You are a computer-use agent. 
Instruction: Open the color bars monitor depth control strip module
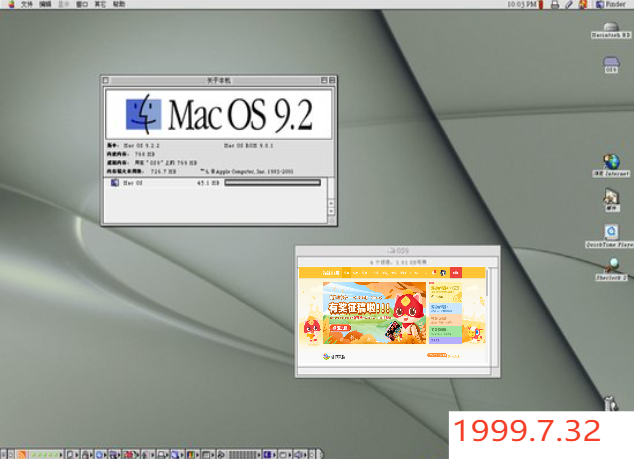point(192,455)
